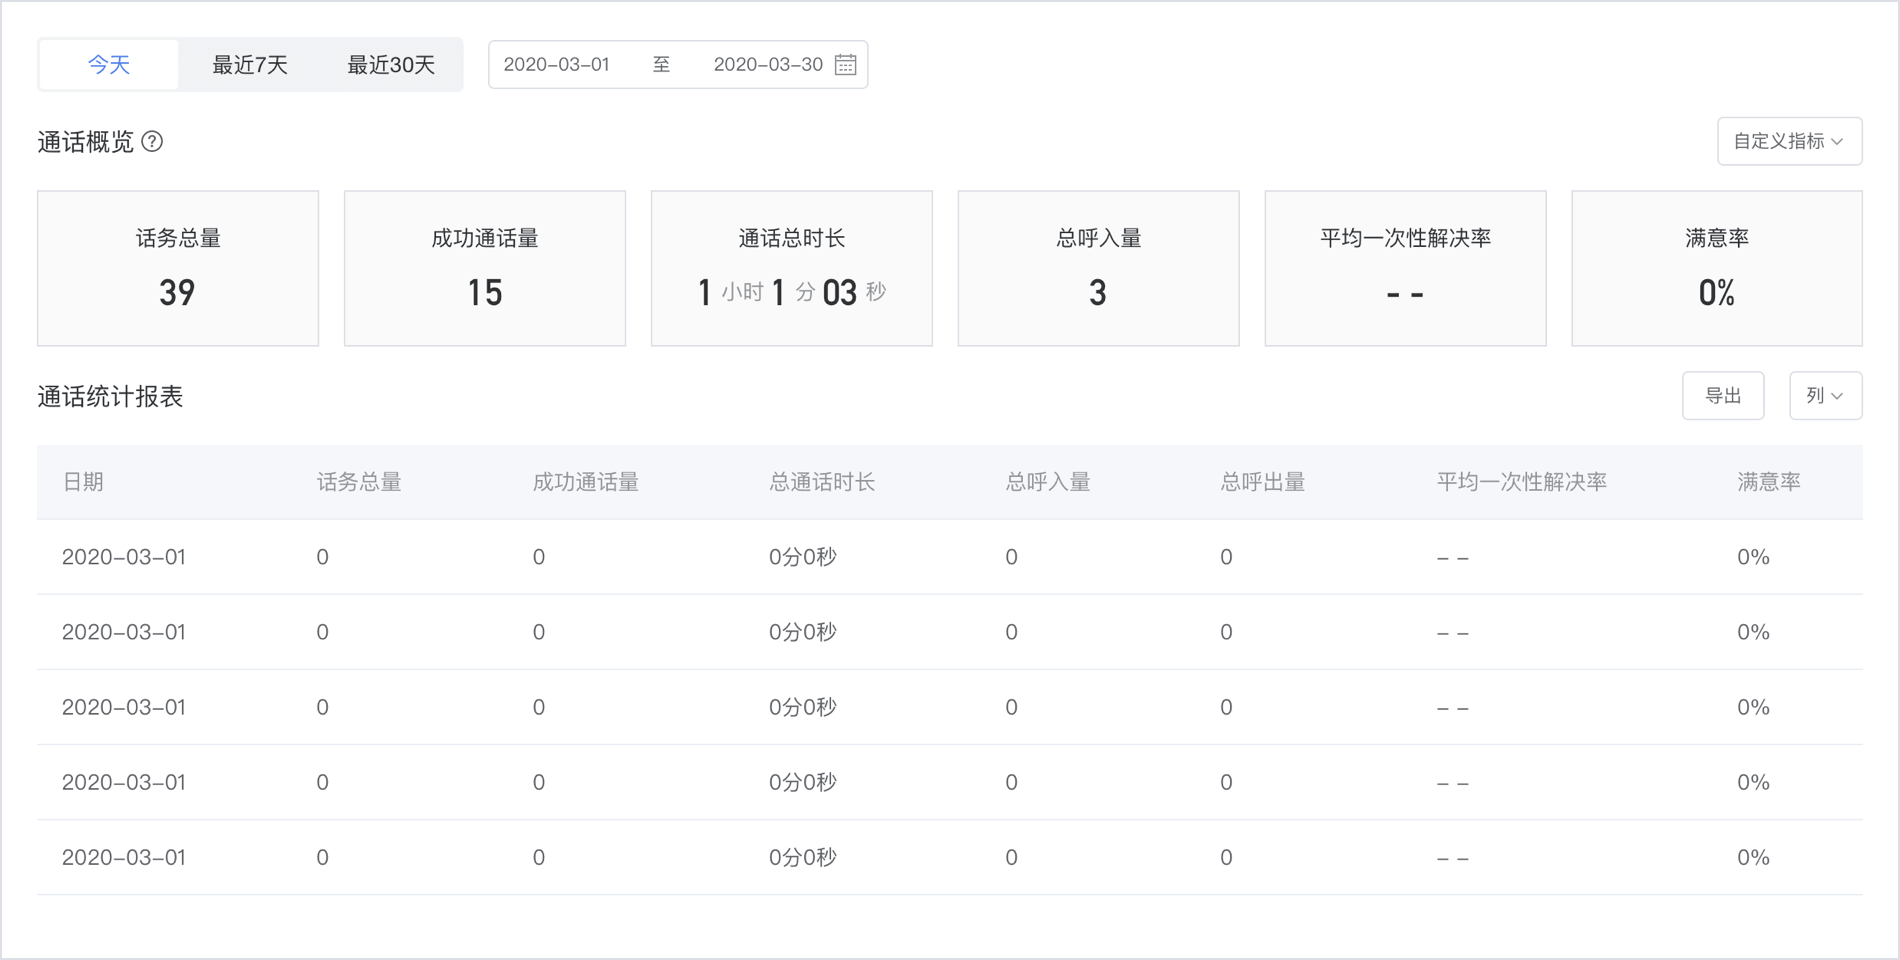The height and width of the screenshot is (960, 1900).
Task: Click end date field 2020-03-30
Action: (767, 65)
